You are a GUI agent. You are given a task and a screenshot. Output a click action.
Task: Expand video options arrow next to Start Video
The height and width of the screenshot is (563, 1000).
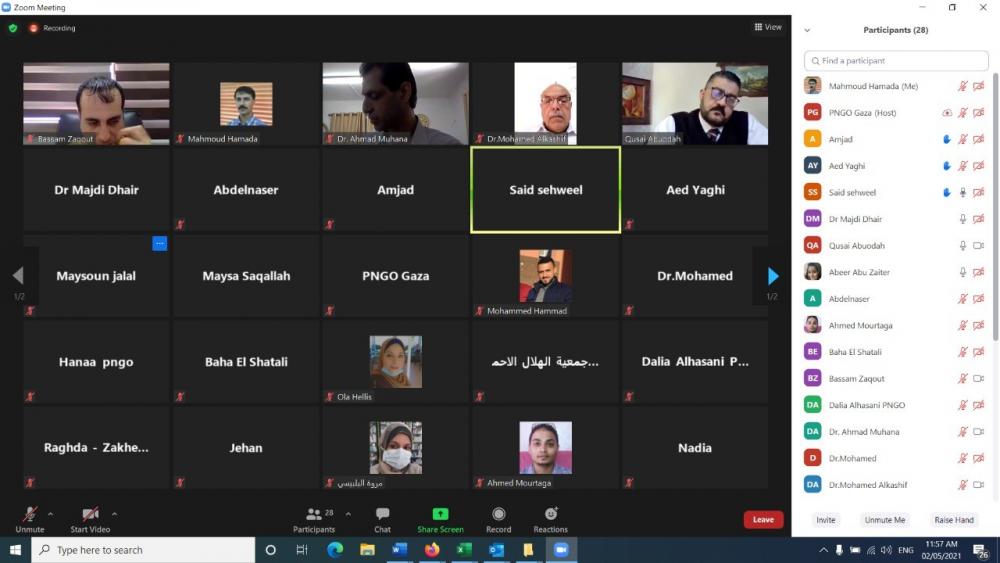point(114,514)
